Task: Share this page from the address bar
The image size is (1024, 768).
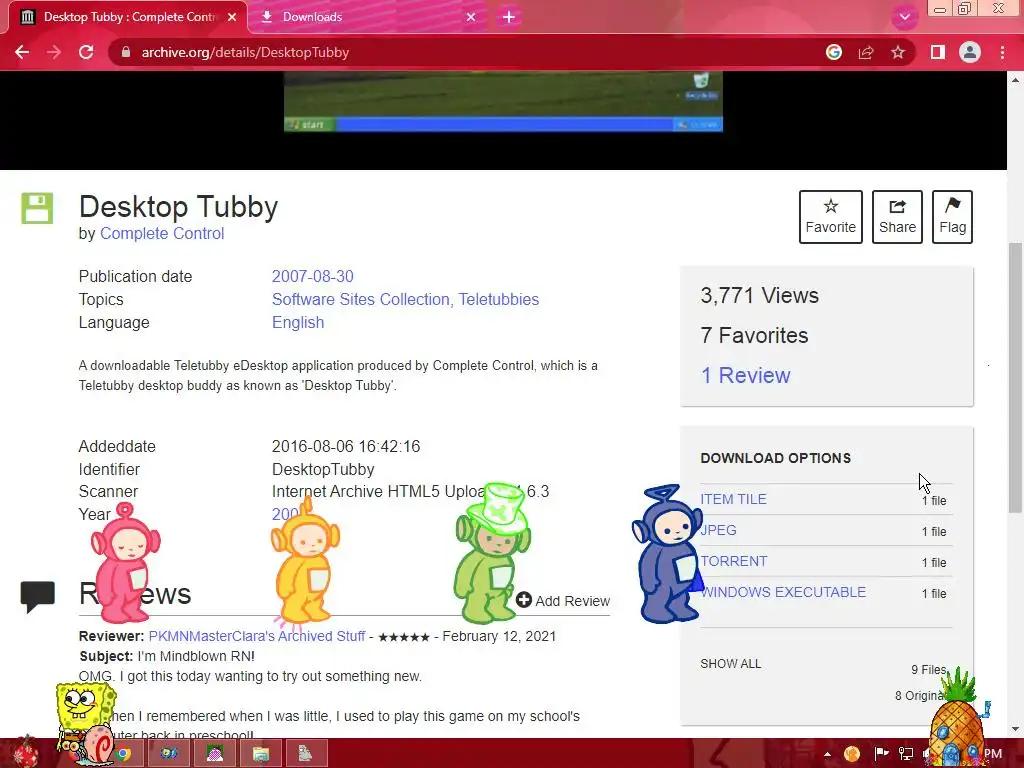Action: pos(866,52)
